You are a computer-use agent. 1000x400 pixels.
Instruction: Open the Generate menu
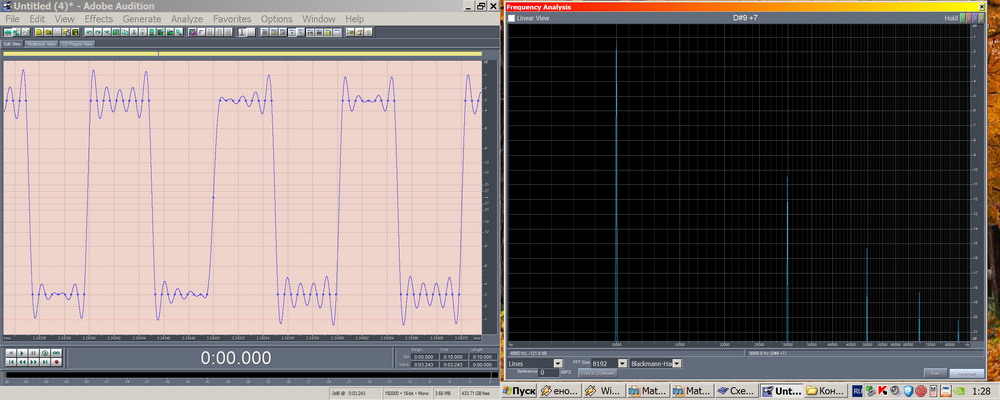tap(142, 19)
